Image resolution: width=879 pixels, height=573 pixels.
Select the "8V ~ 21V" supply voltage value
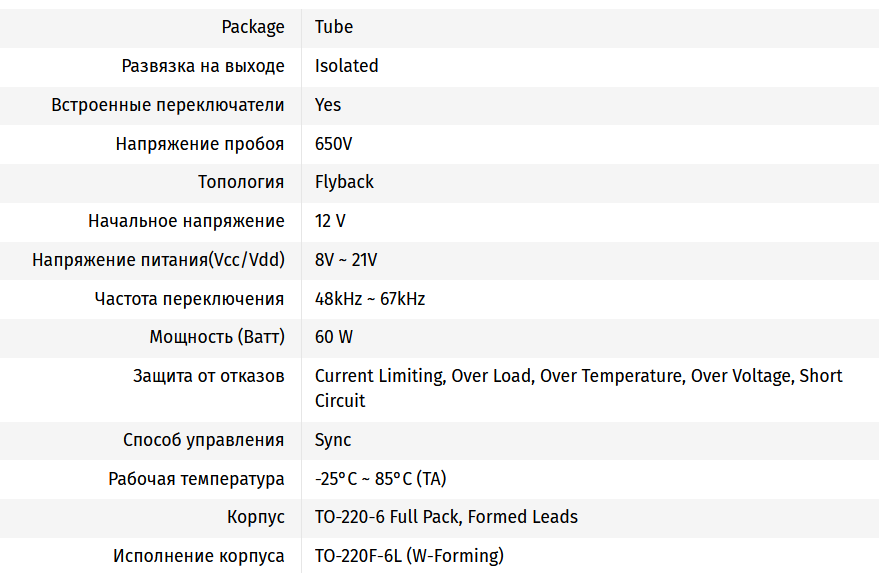(x=346, y=260)
